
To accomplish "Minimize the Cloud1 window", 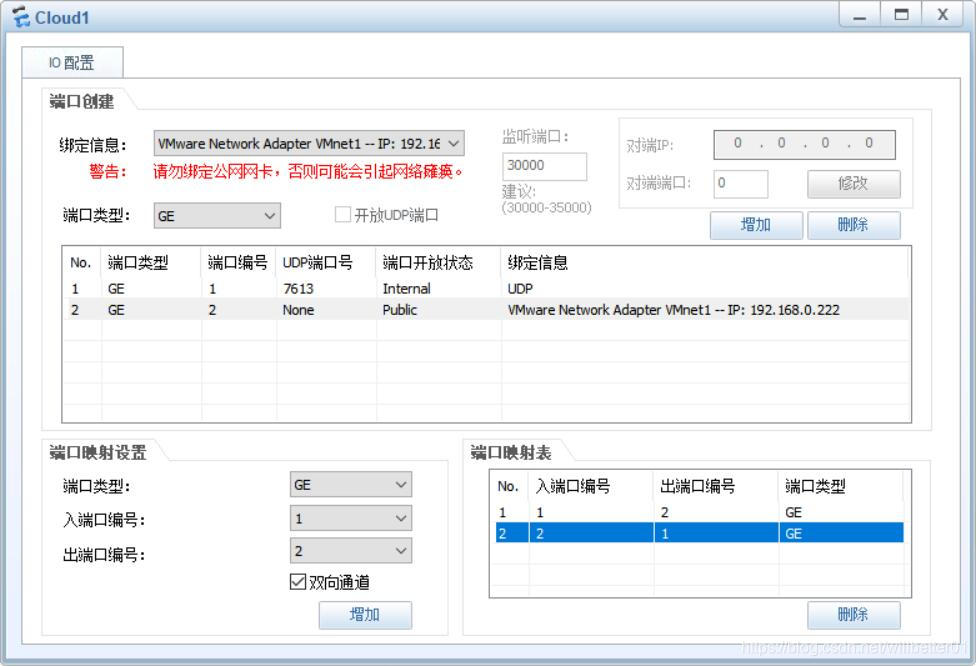I will [860, 15].
